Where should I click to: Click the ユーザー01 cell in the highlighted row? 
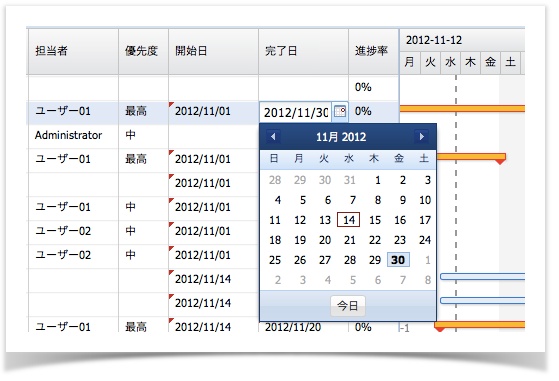click(x=73, y=112)
